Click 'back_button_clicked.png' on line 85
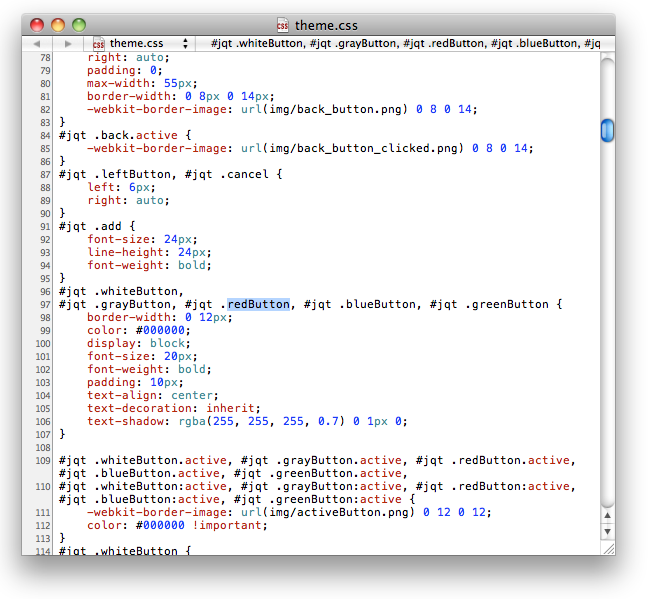648x599 pixels. point(377,148)
